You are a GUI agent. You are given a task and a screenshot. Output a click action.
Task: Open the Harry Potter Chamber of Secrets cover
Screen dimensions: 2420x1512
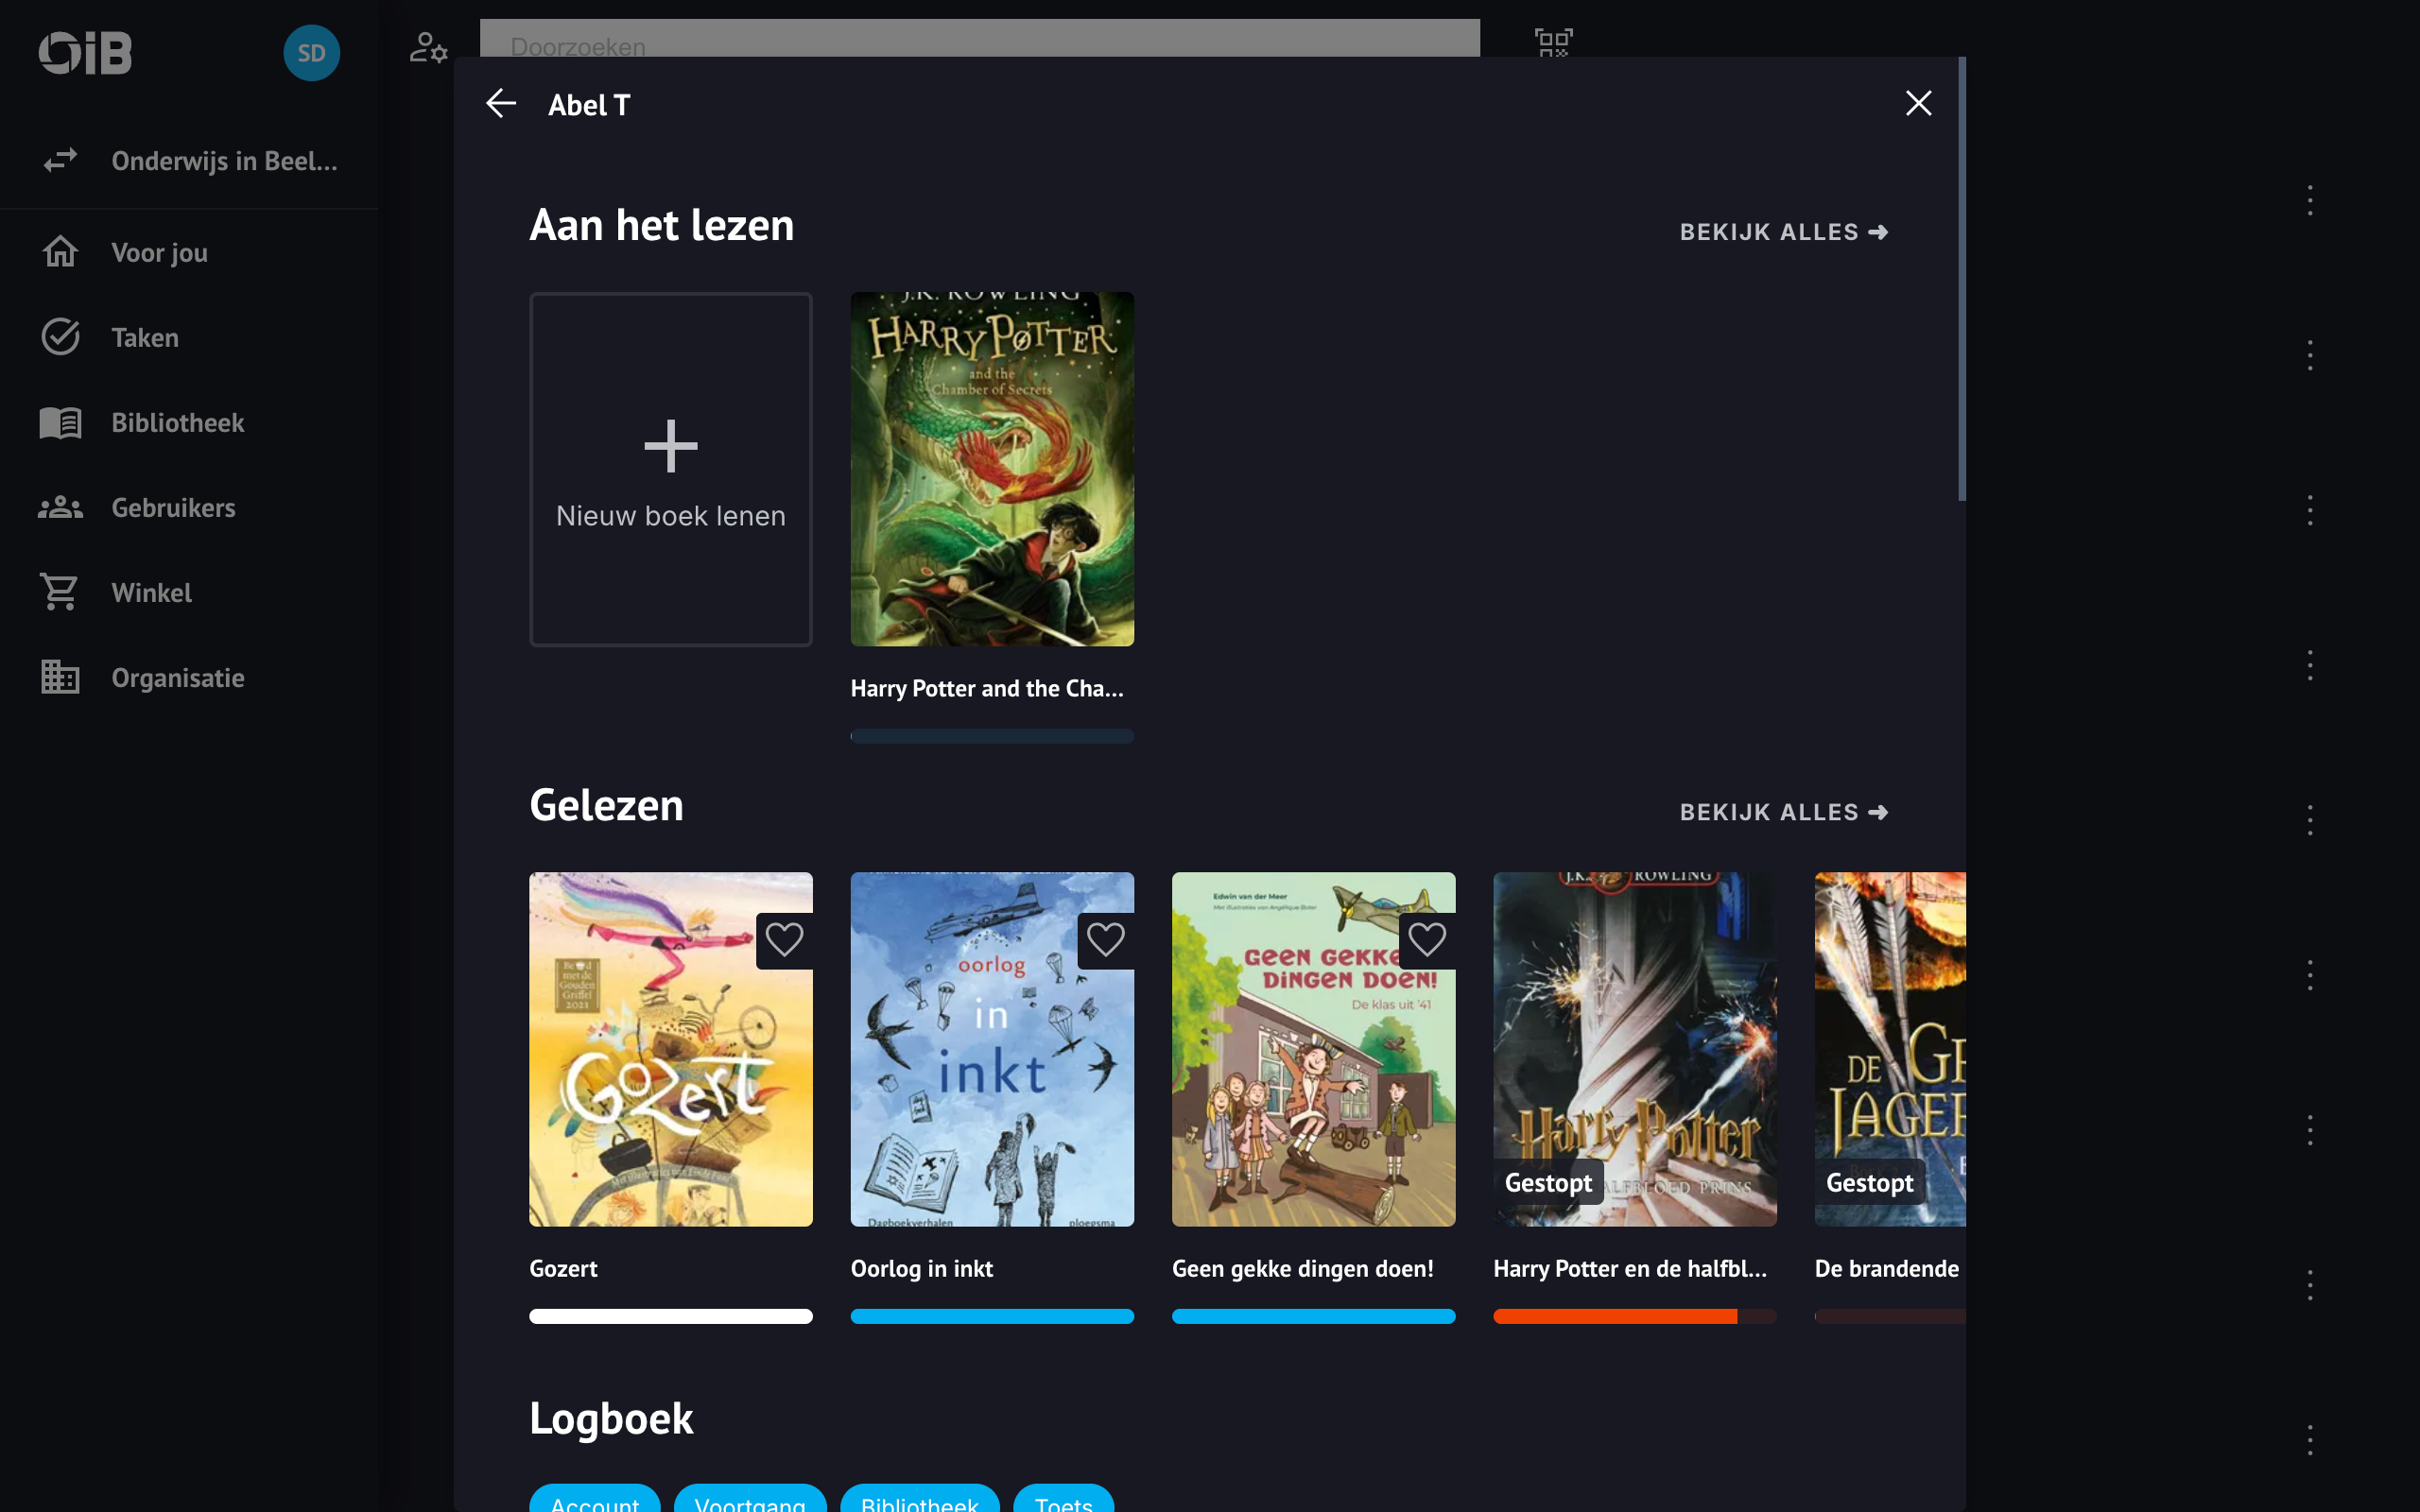pyautogui.click(x=991, y=469)
